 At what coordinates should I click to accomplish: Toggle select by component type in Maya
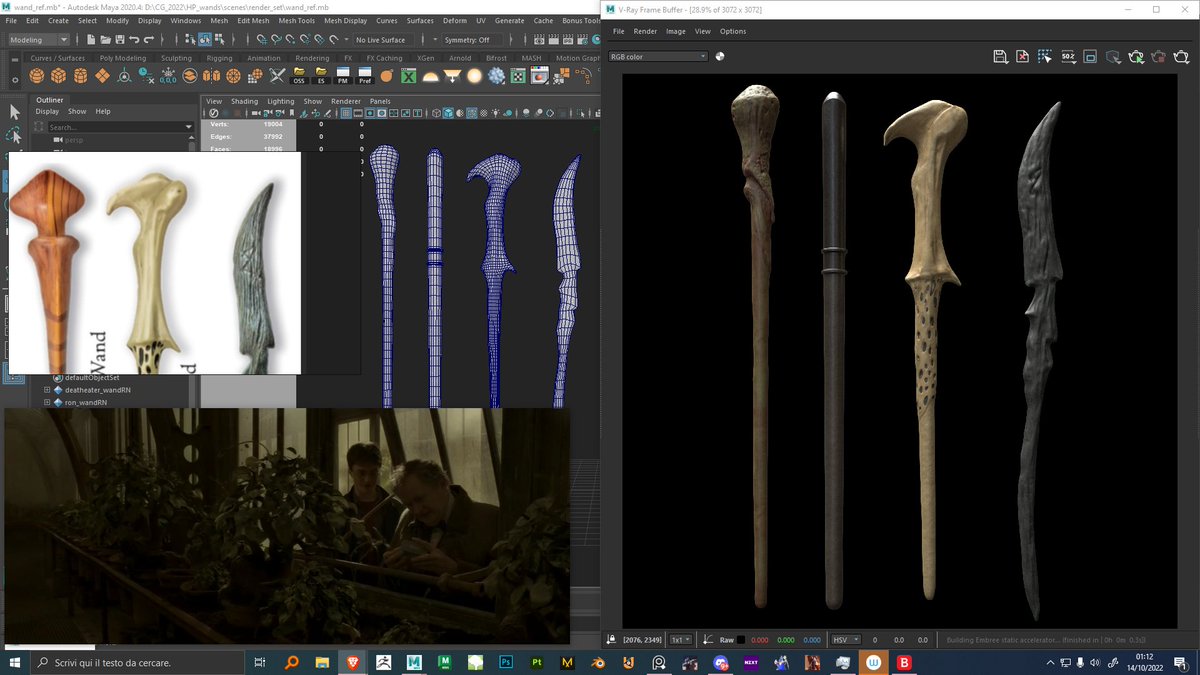[x=218, y=40]
